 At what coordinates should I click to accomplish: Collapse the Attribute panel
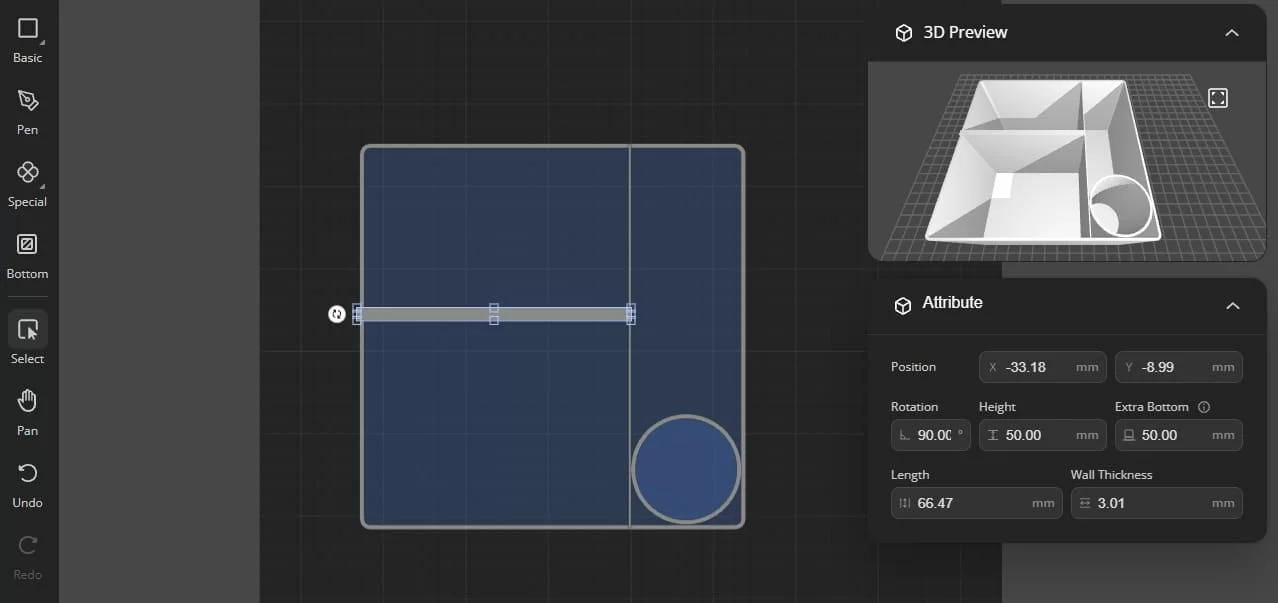[x=1232, y=305]
